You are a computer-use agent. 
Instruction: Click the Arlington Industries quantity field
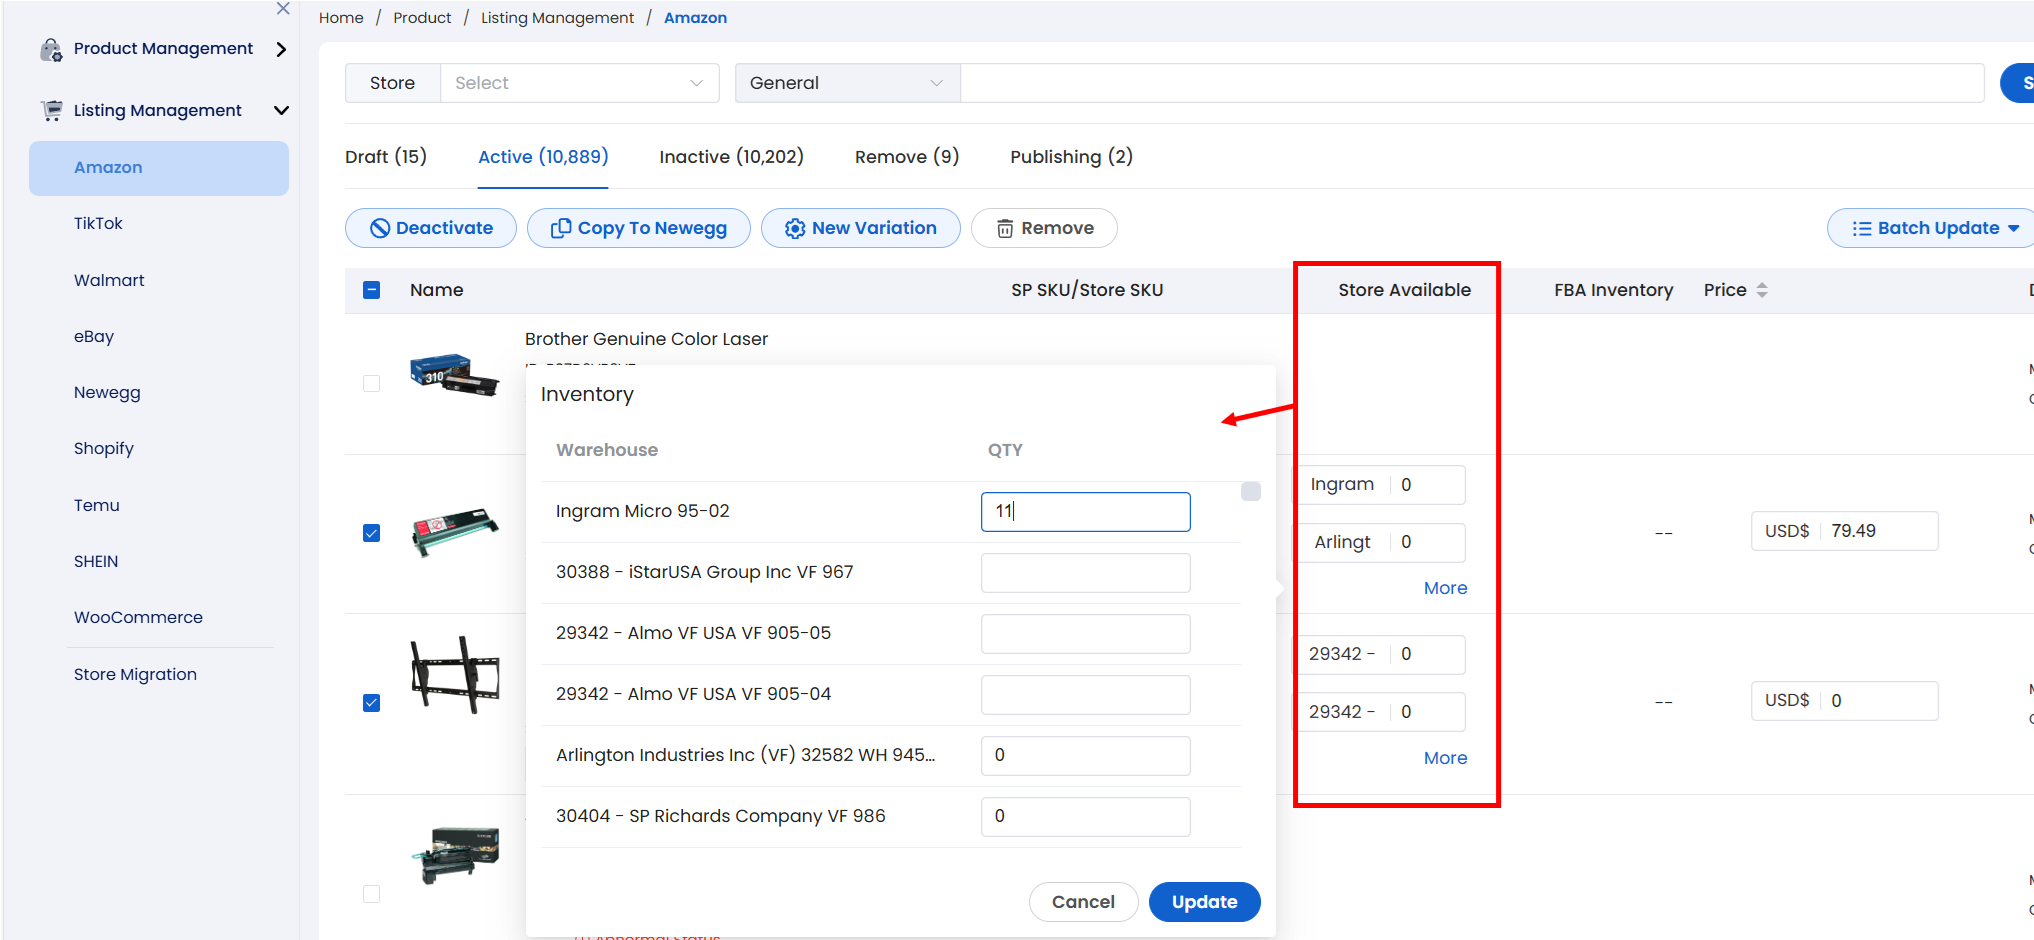[x=1086, y=756]
